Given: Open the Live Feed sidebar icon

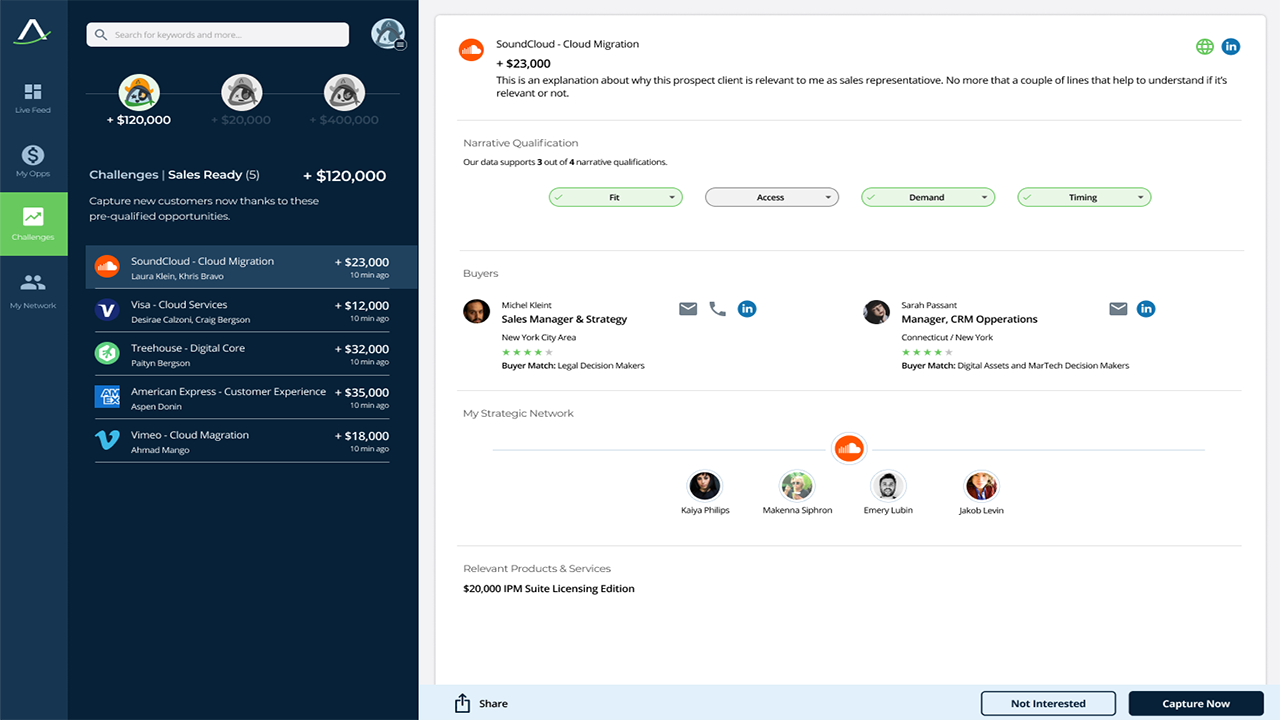Looking at the screenshot, I should coord(33,92).
